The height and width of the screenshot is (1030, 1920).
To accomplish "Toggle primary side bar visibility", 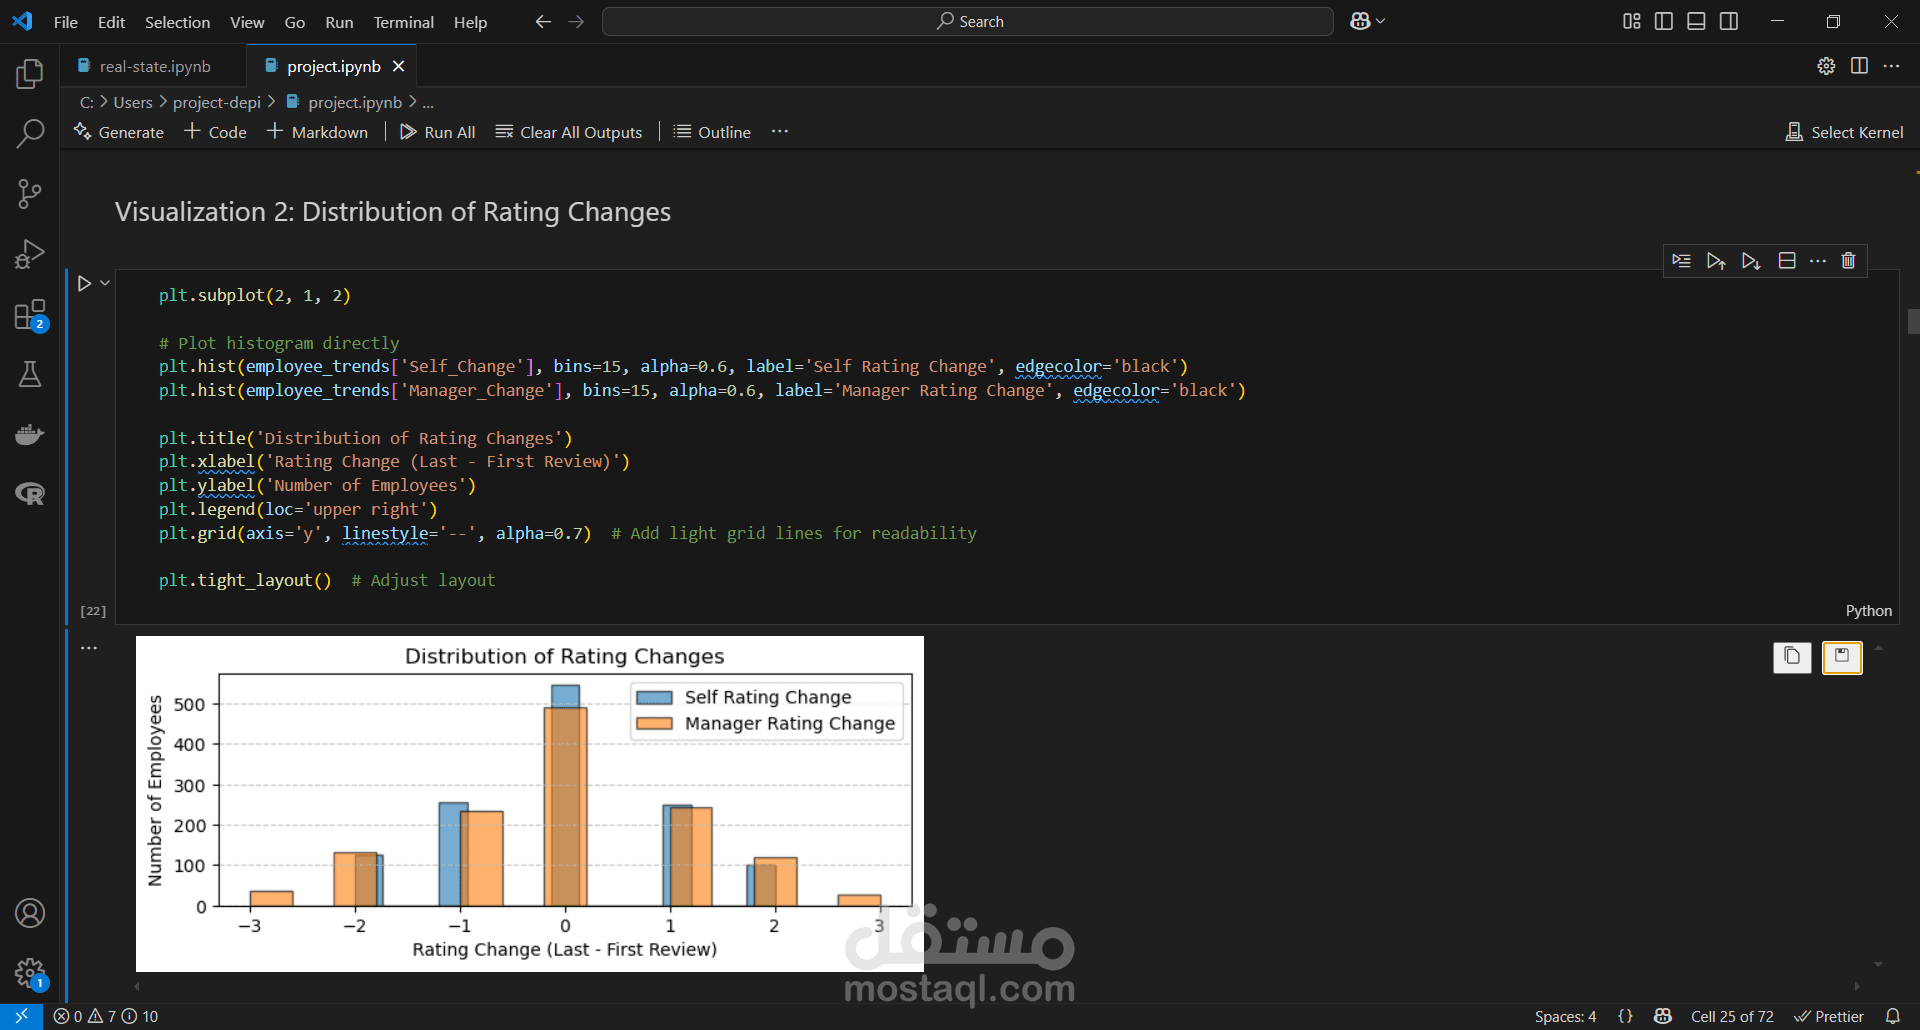I will pos(1664,21).
